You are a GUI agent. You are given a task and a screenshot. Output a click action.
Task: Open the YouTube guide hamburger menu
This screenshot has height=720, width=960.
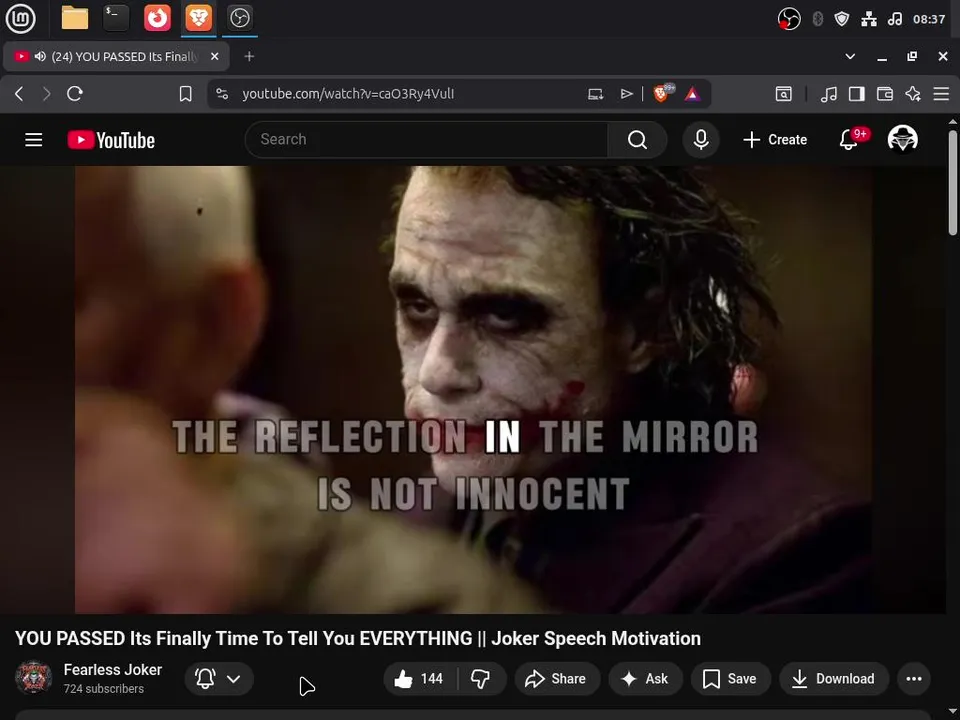[x=34, y=140]
